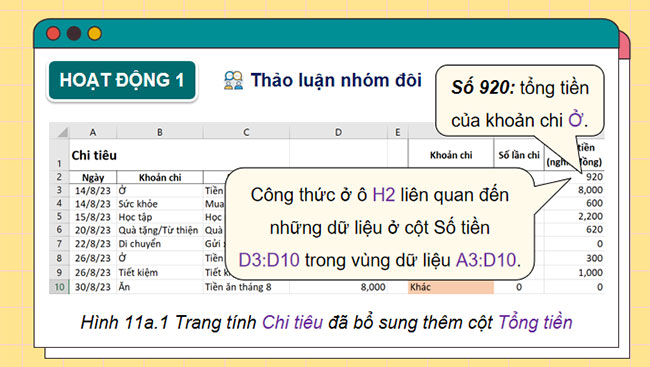Click the HOẠT ĐỘNG 1 button

coord(122,80)
